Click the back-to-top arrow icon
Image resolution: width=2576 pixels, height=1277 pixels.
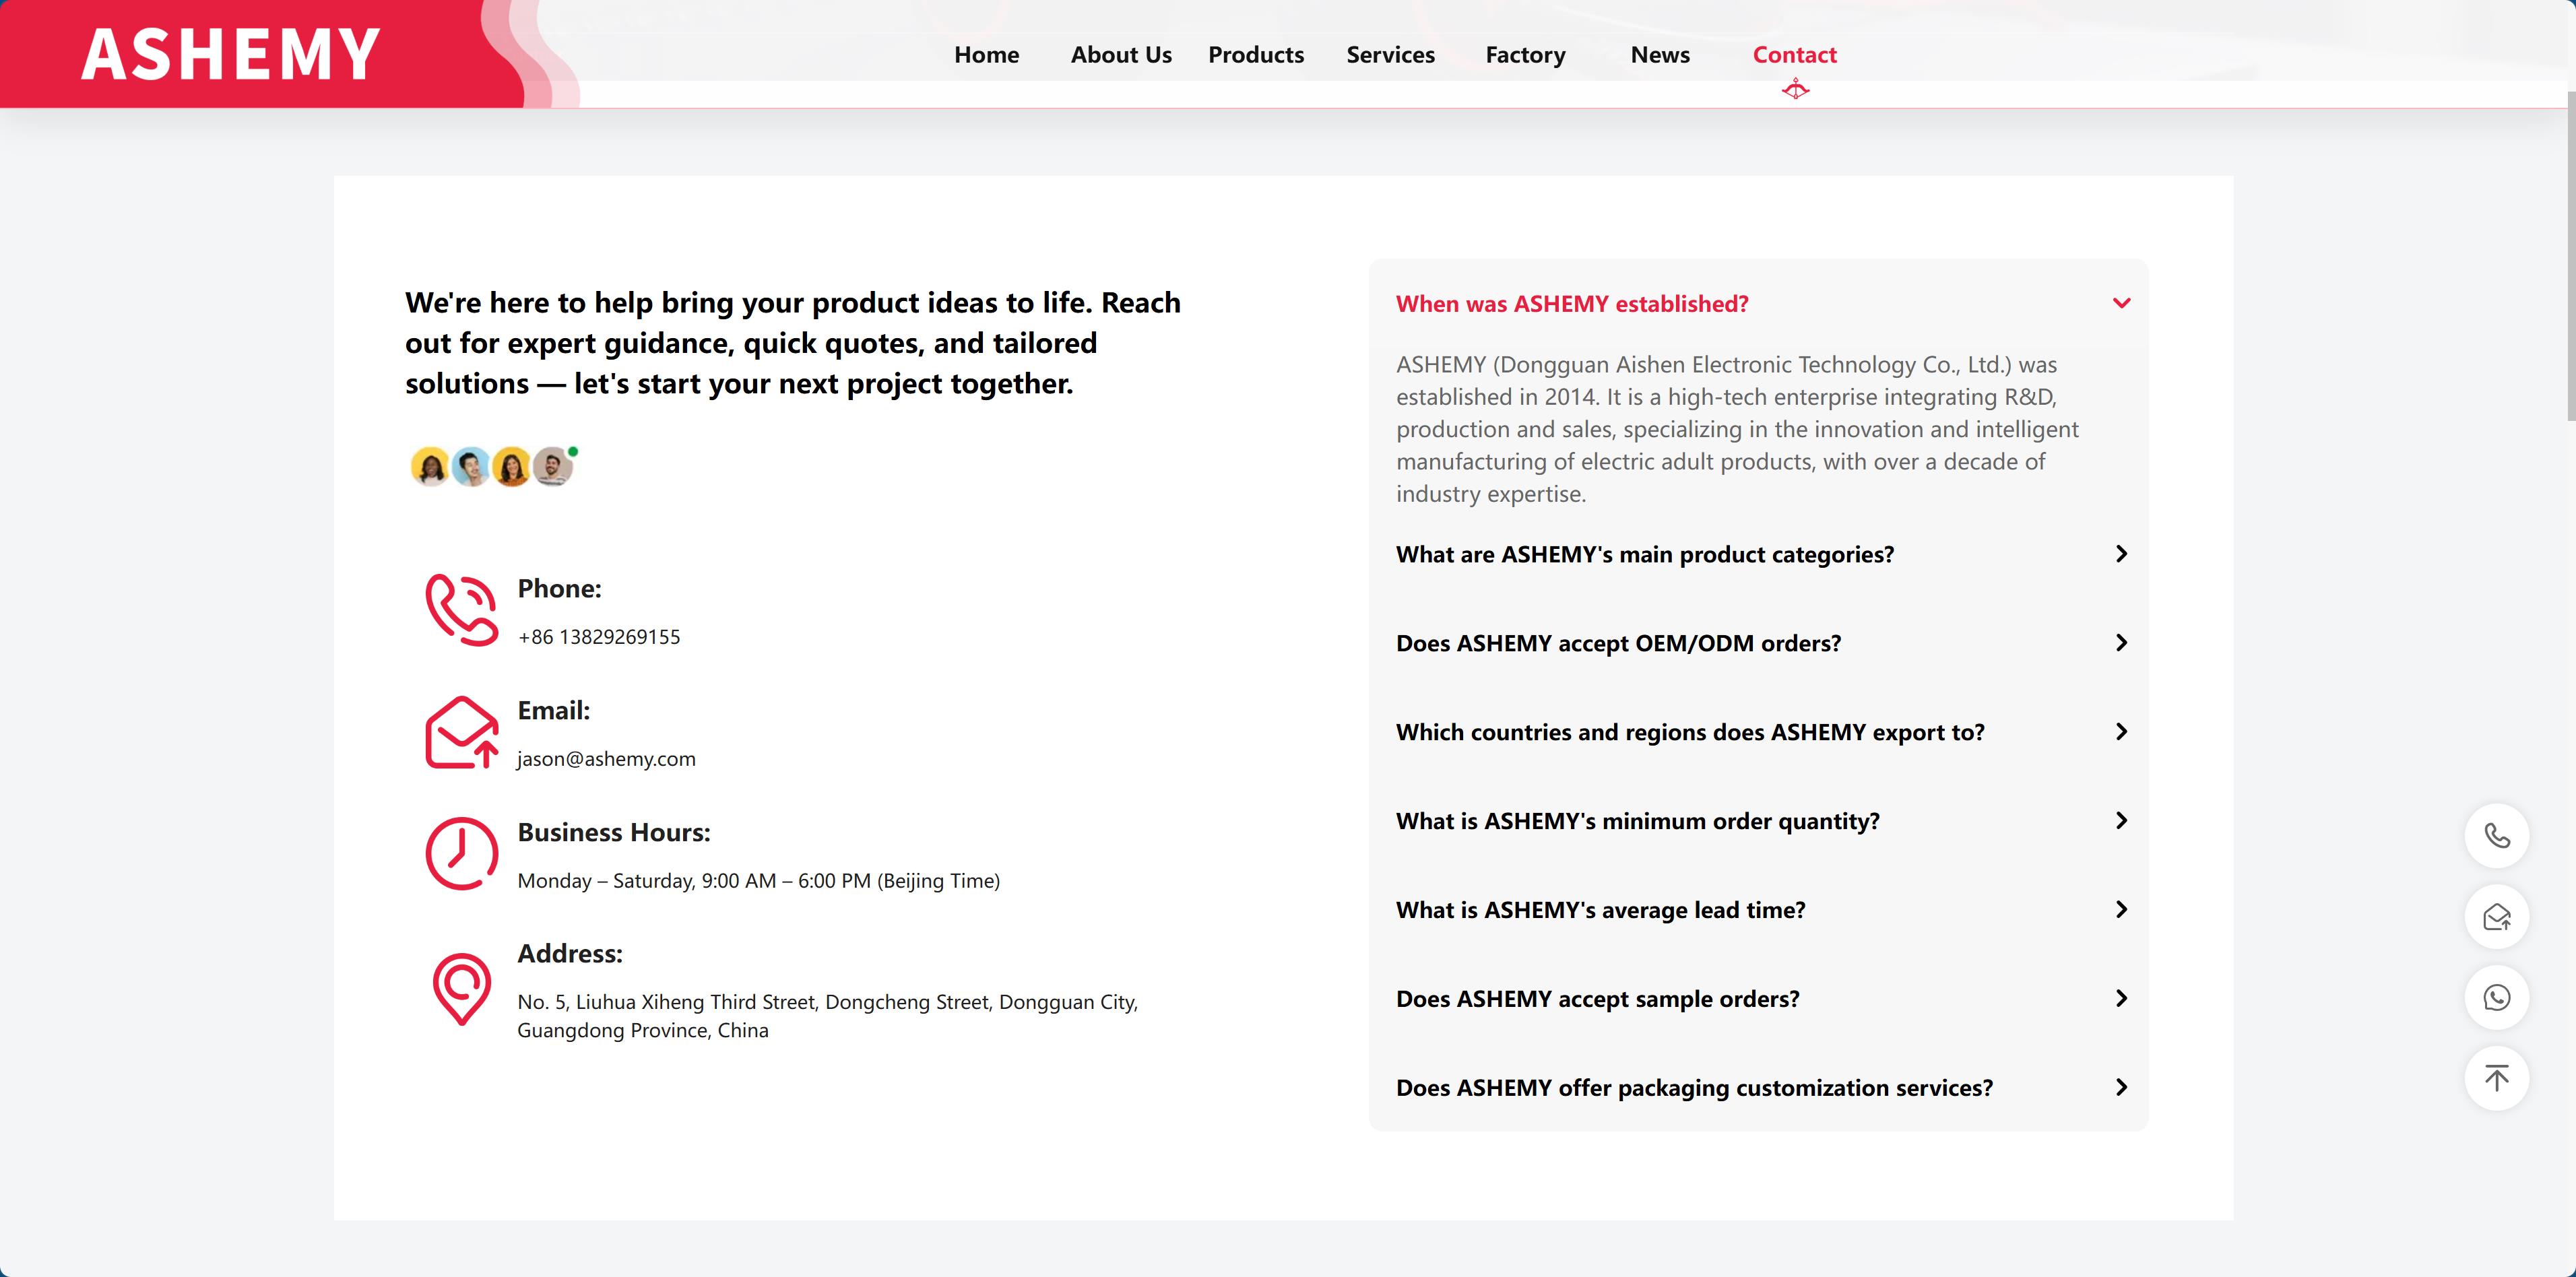2497,1079
